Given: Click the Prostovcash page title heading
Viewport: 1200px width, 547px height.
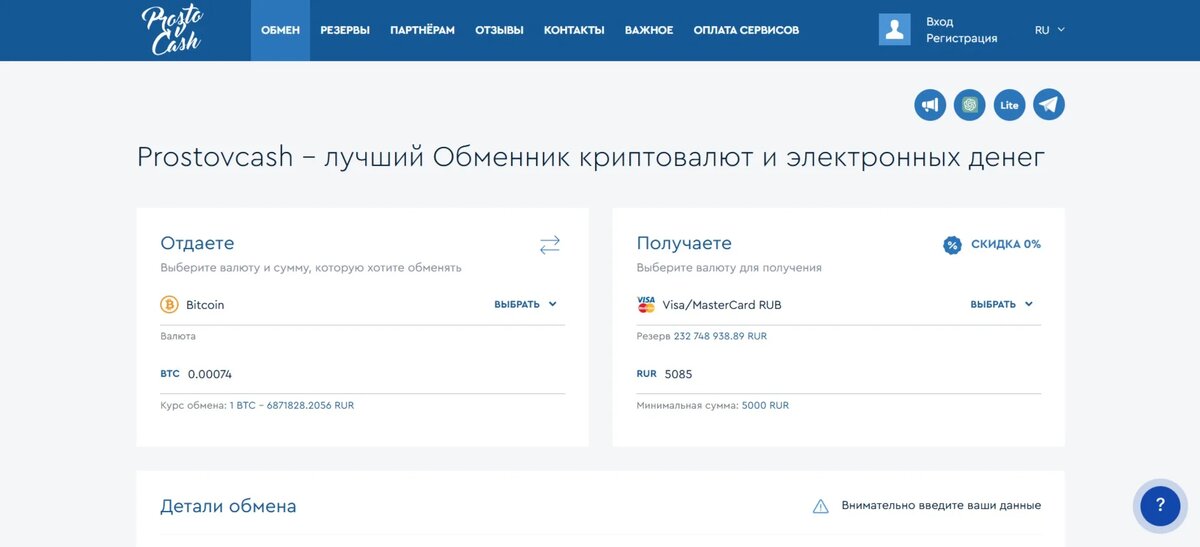Looking at the screenshot, I should click(591, 157).
